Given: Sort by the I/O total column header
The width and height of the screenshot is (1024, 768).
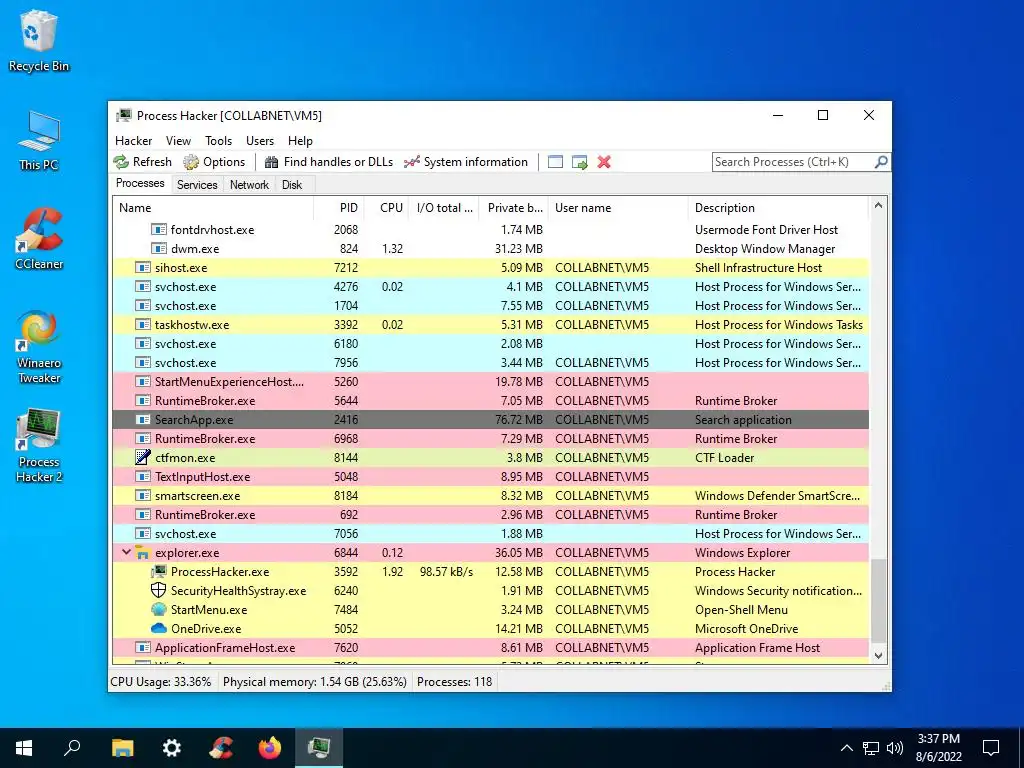Looking at the screenshot, I should pyautogui.click(x=443, y=208).
